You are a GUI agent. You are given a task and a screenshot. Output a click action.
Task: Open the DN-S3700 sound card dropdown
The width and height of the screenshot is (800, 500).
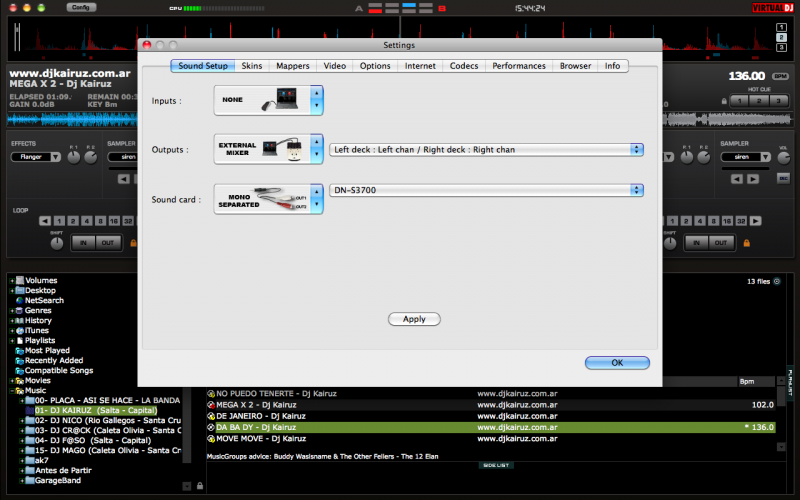pos(486,190)
